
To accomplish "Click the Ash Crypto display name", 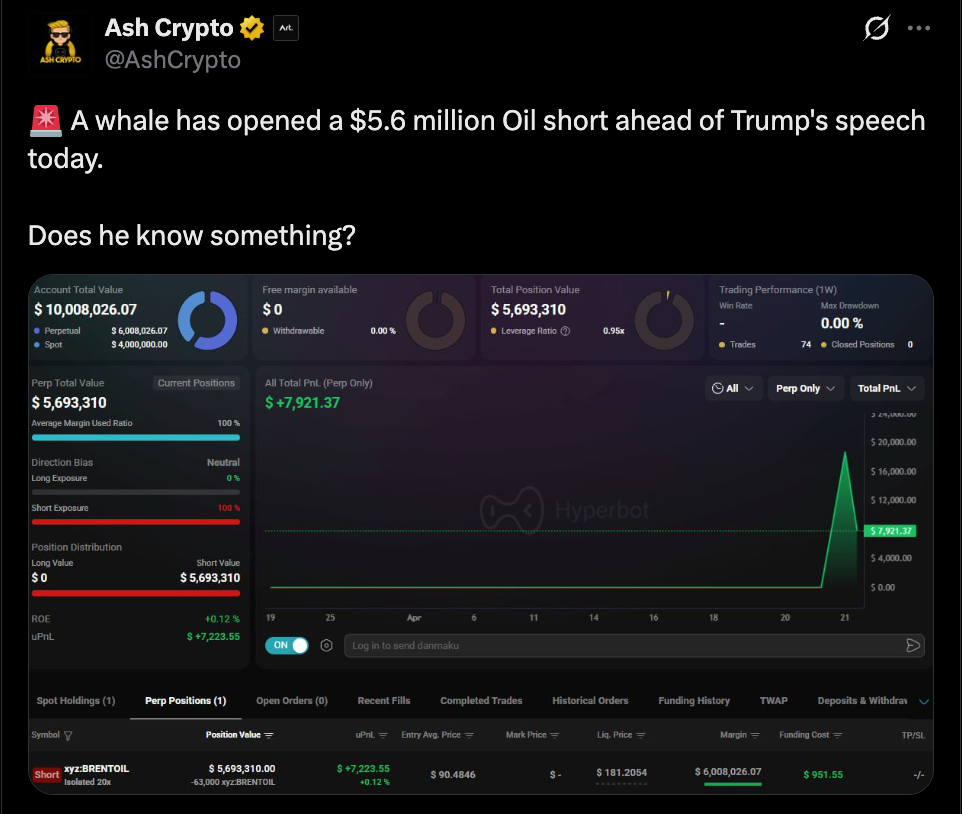I will point(169,29).
